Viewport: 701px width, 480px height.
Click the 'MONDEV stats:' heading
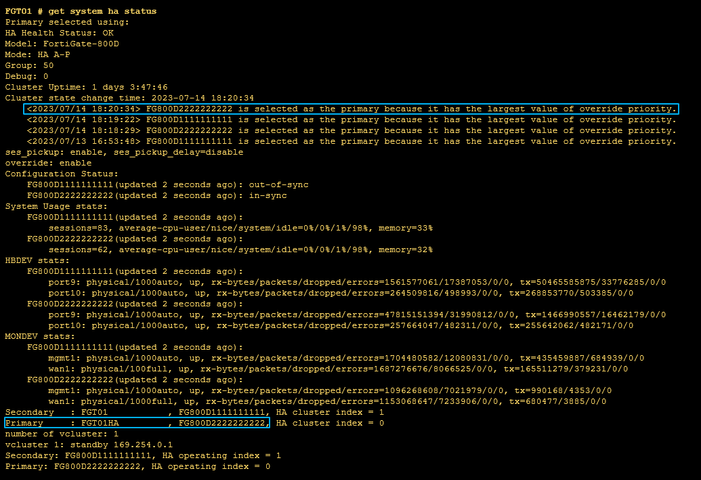pyautogui.click(x=40, y=337)
